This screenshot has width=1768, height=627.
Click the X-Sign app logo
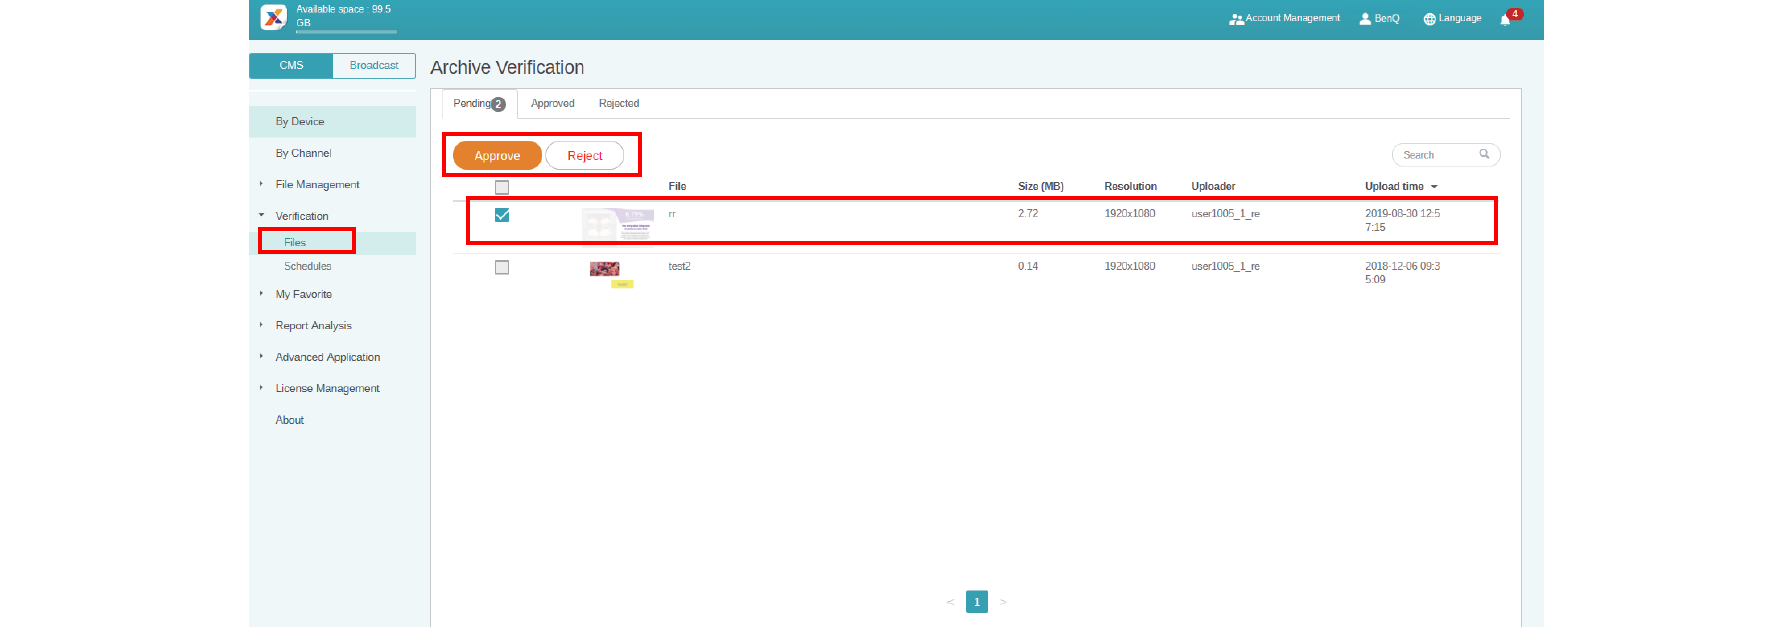(273, 17)
